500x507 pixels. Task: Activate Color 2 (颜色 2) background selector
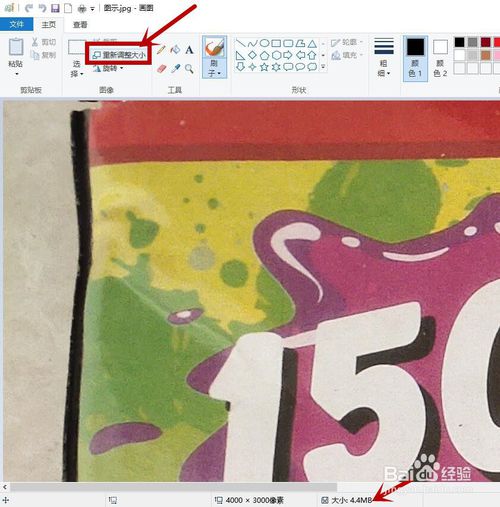[440, 58]
